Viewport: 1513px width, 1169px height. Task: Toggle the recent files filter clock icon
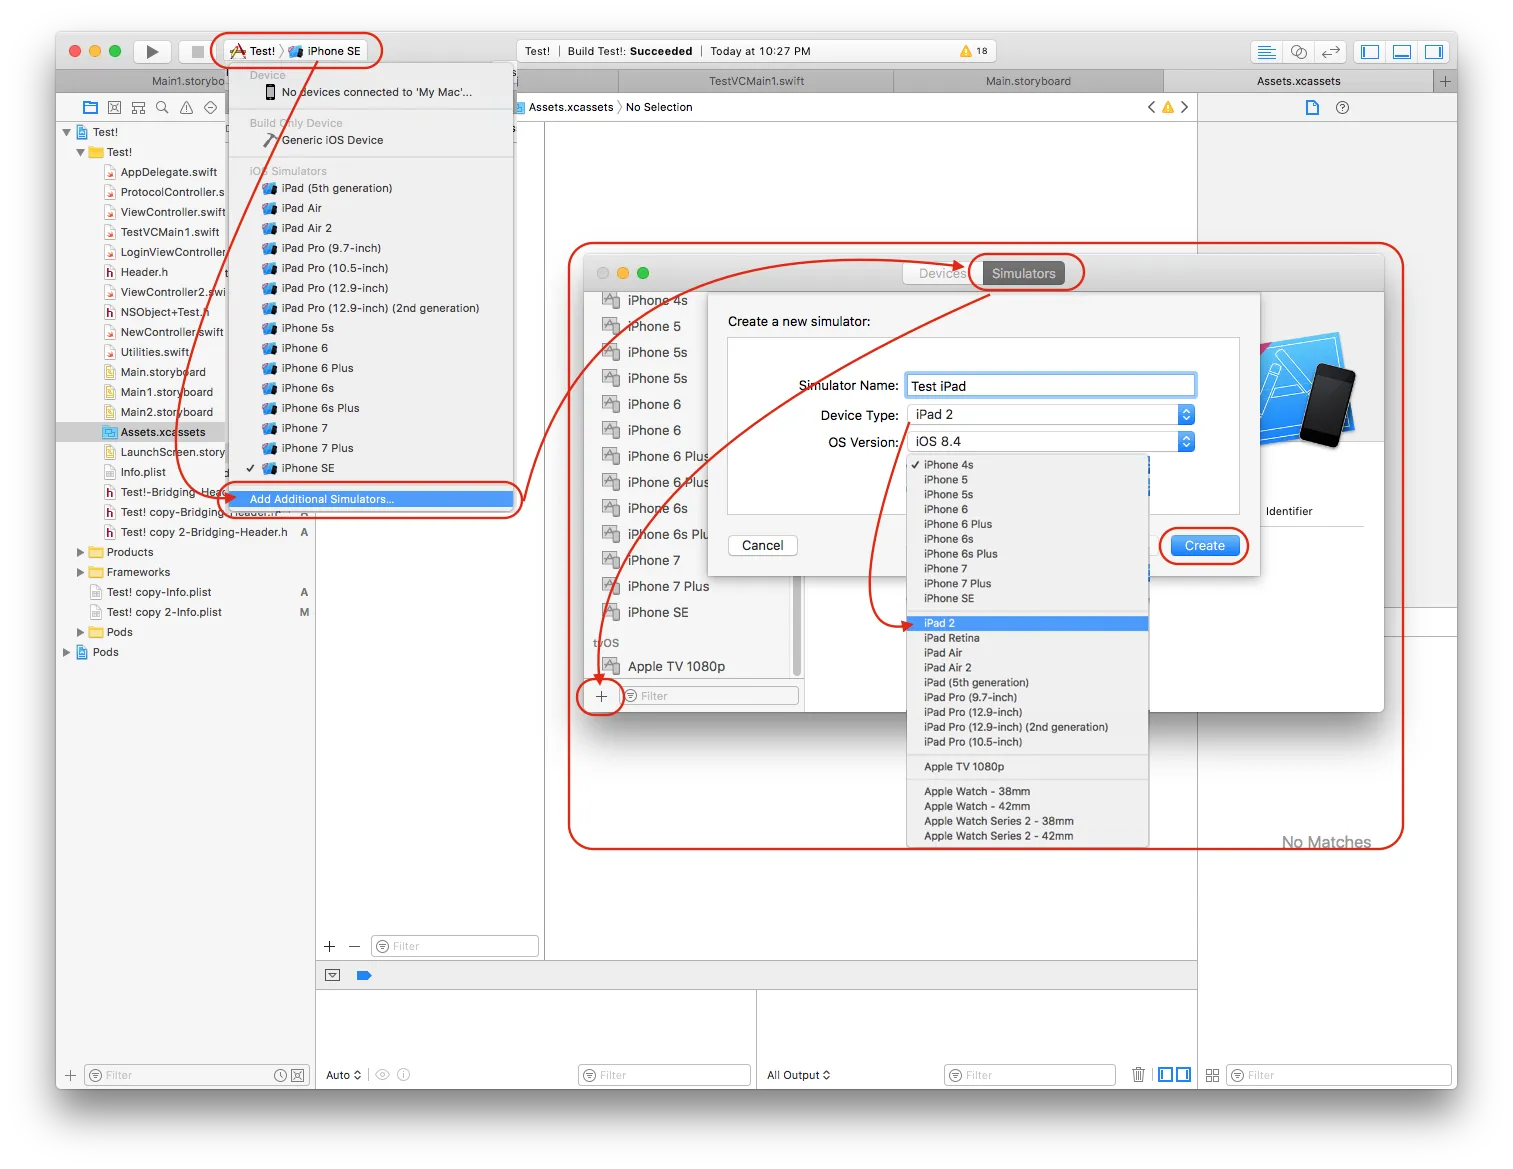(280, 1075)
